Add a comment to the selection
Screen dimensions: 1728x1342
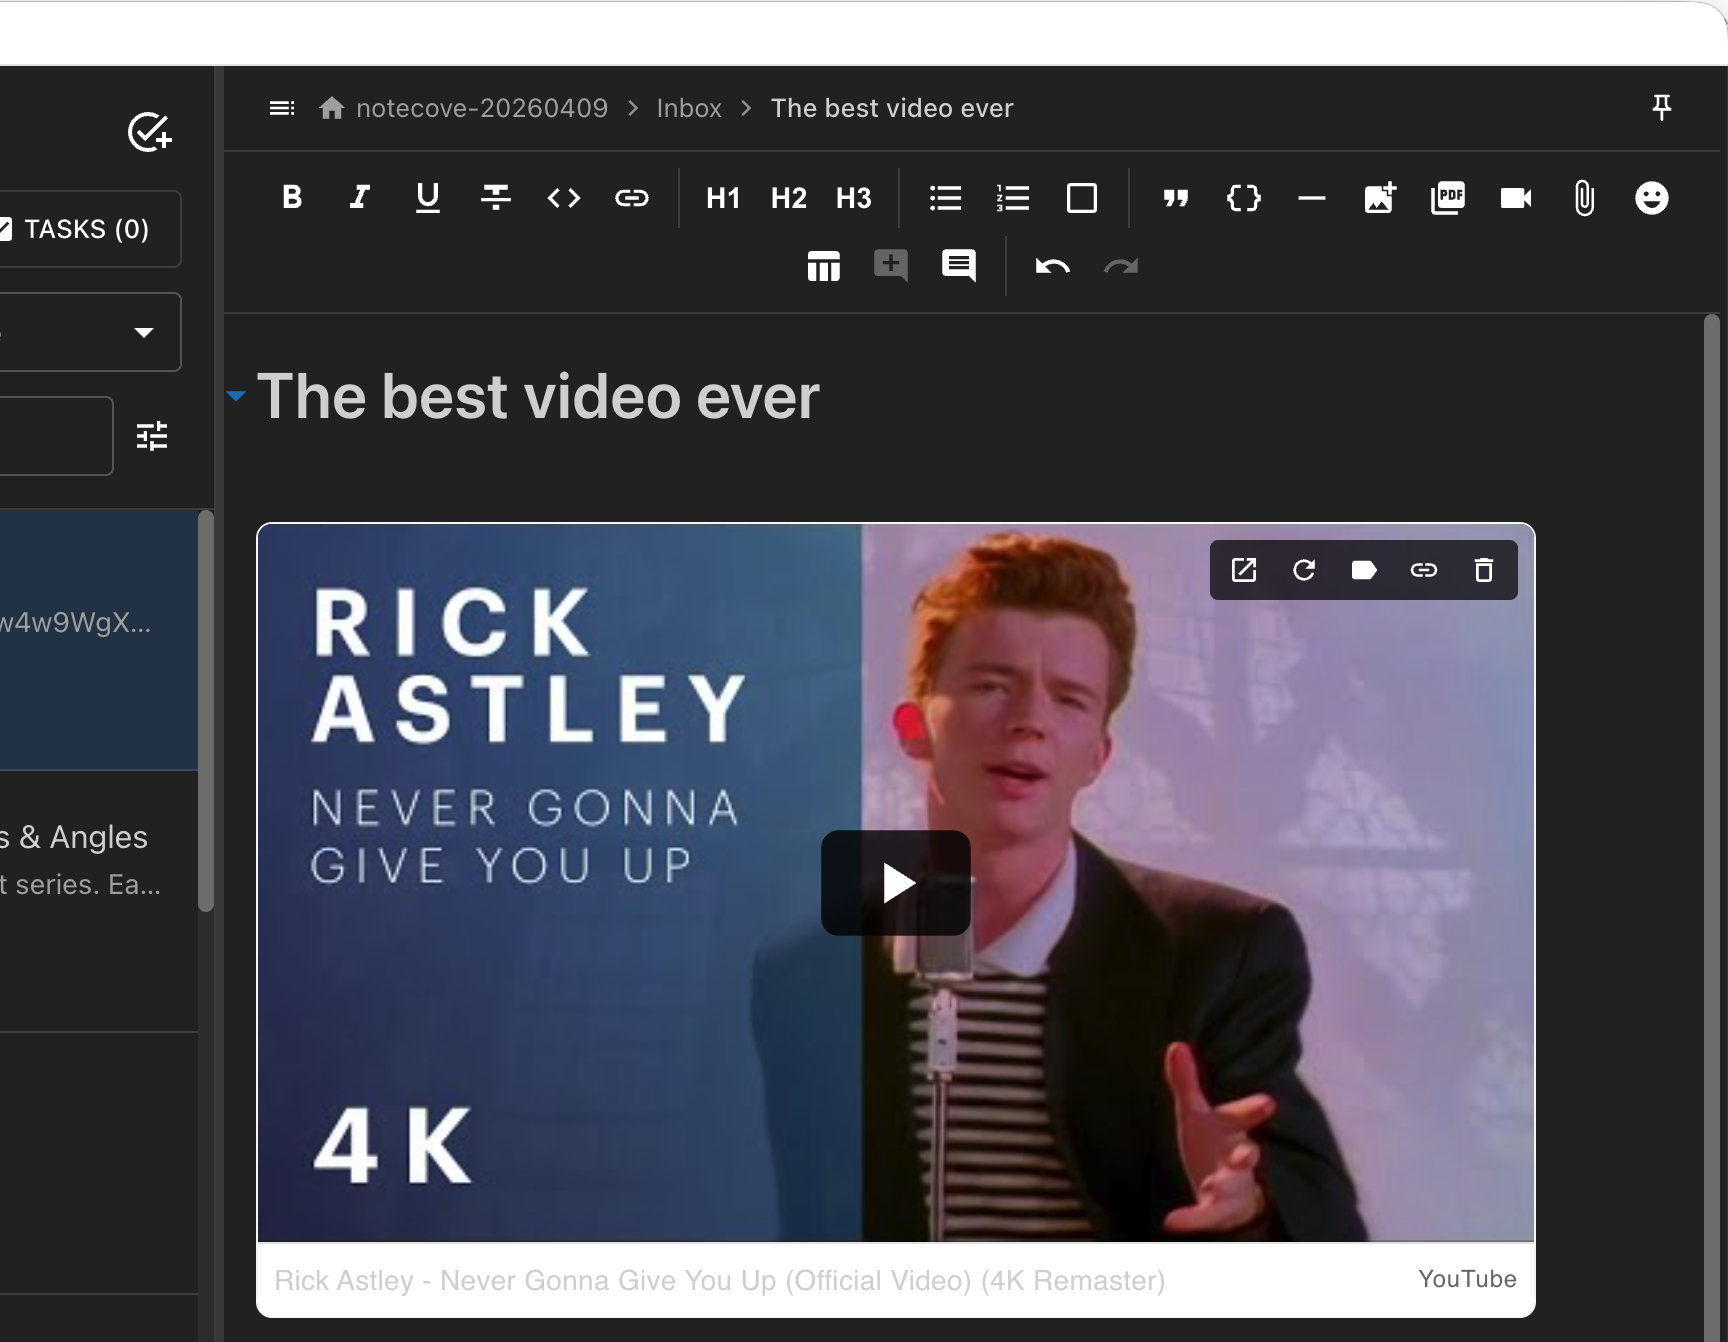tap(891, 266)
